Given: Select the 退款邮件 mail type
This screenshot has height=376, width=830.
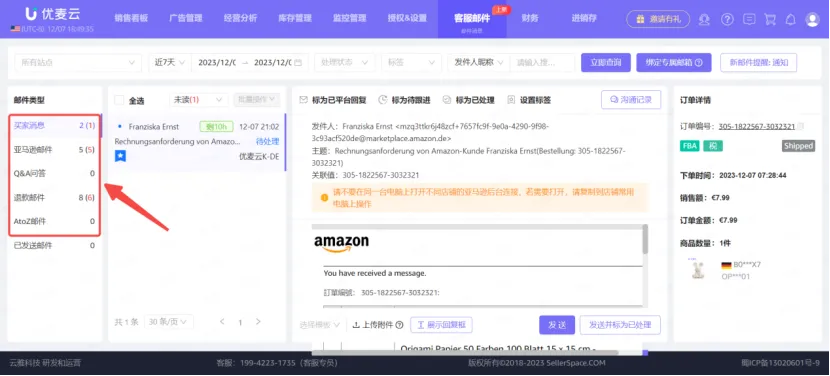Looking at the screenshot, I should click(55, 198).
